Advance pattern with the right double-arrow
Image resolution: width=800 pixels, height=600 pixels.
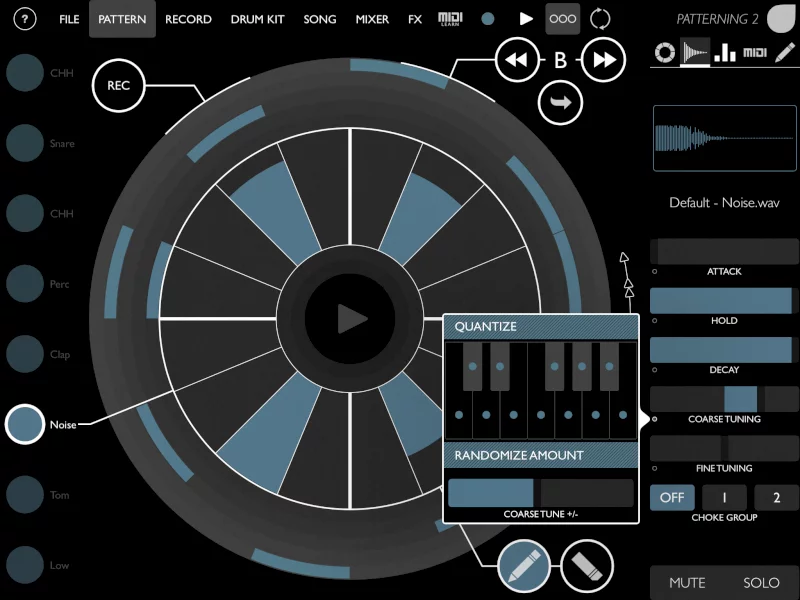601,60
